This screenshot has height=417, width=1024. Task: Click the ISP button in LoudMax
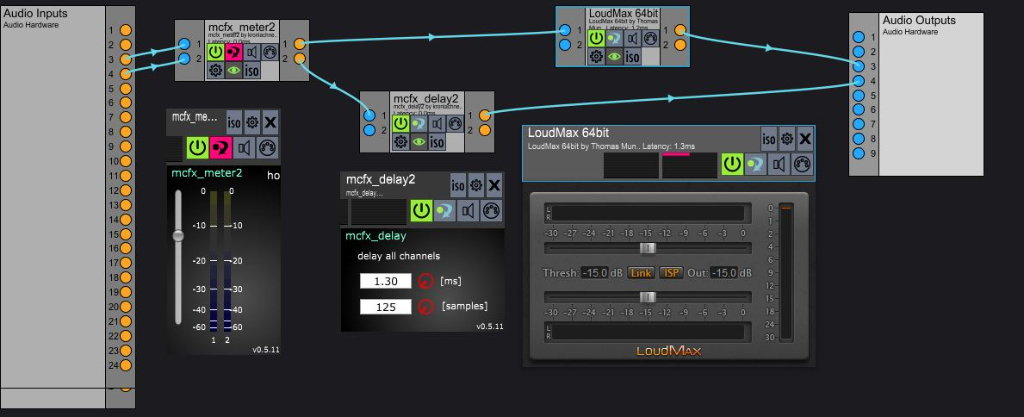click(x=671, y=273)
